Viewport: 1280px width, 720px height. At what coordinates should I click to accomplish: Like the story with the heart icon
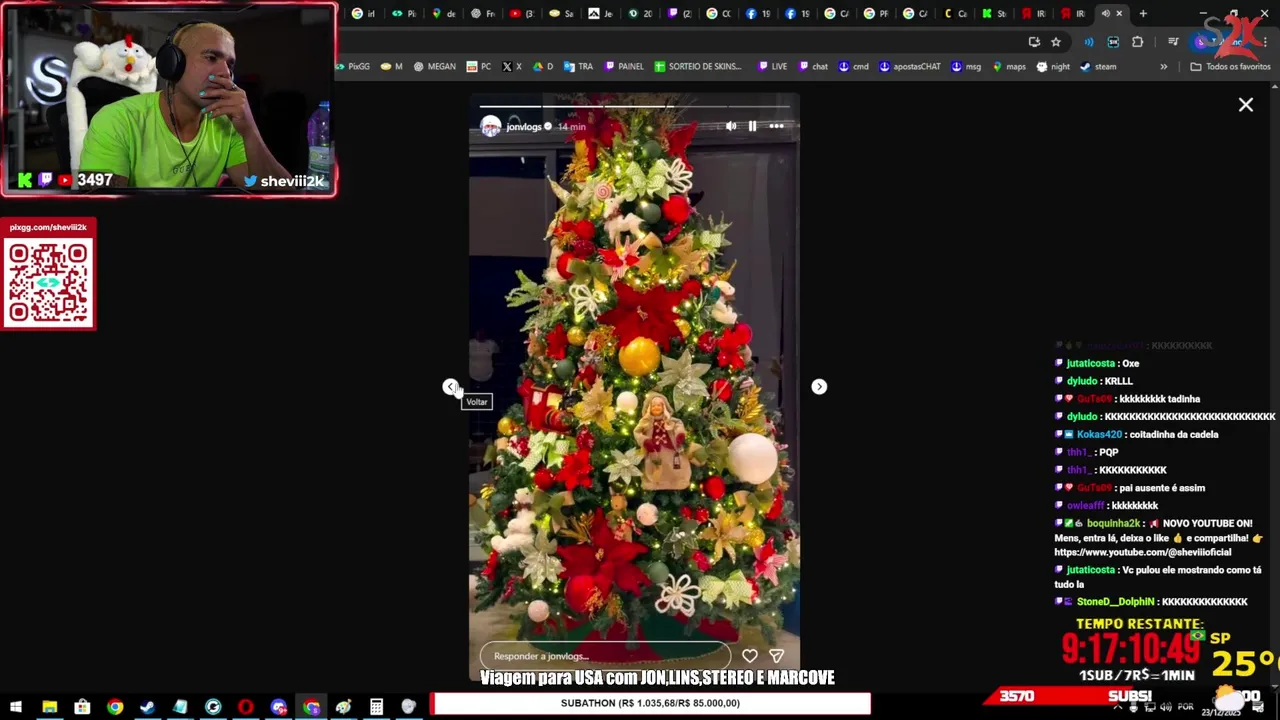coord(750,656)
